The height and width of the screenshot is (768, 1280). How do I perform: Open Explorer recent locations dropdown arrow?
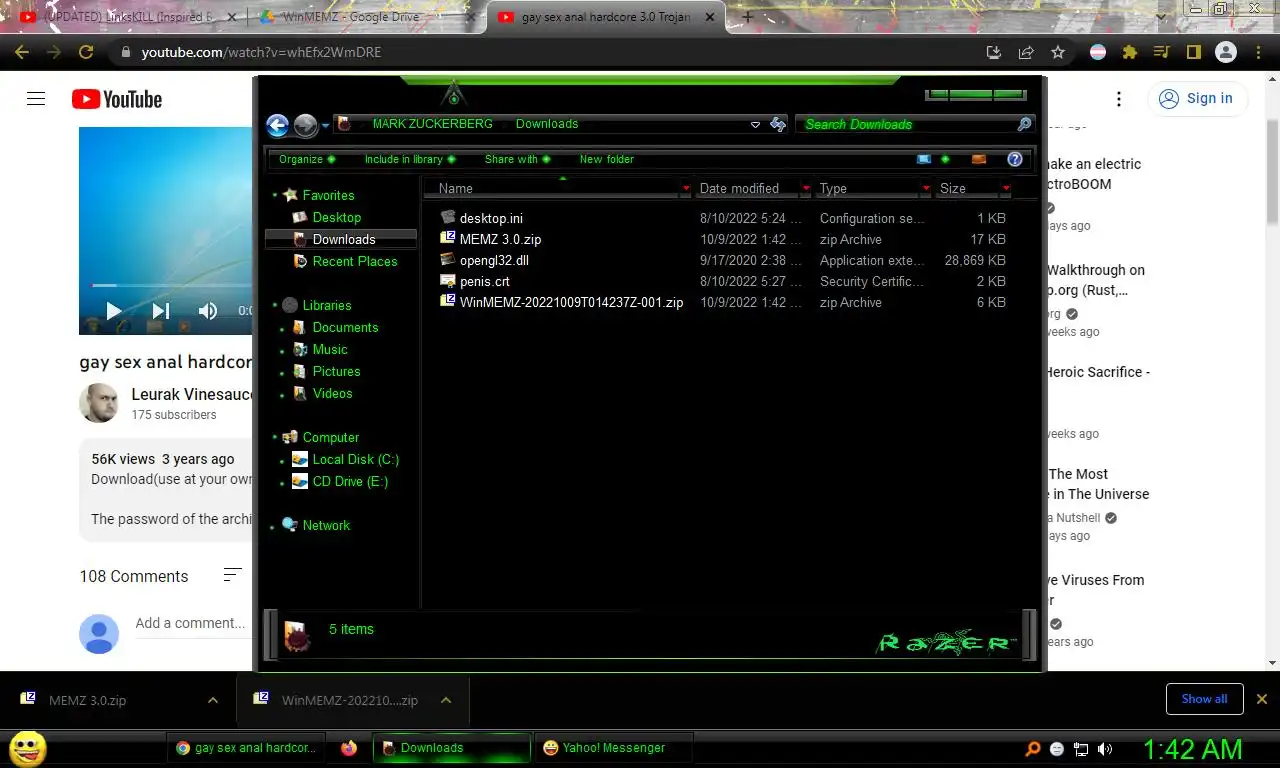[x=326, y=126]
